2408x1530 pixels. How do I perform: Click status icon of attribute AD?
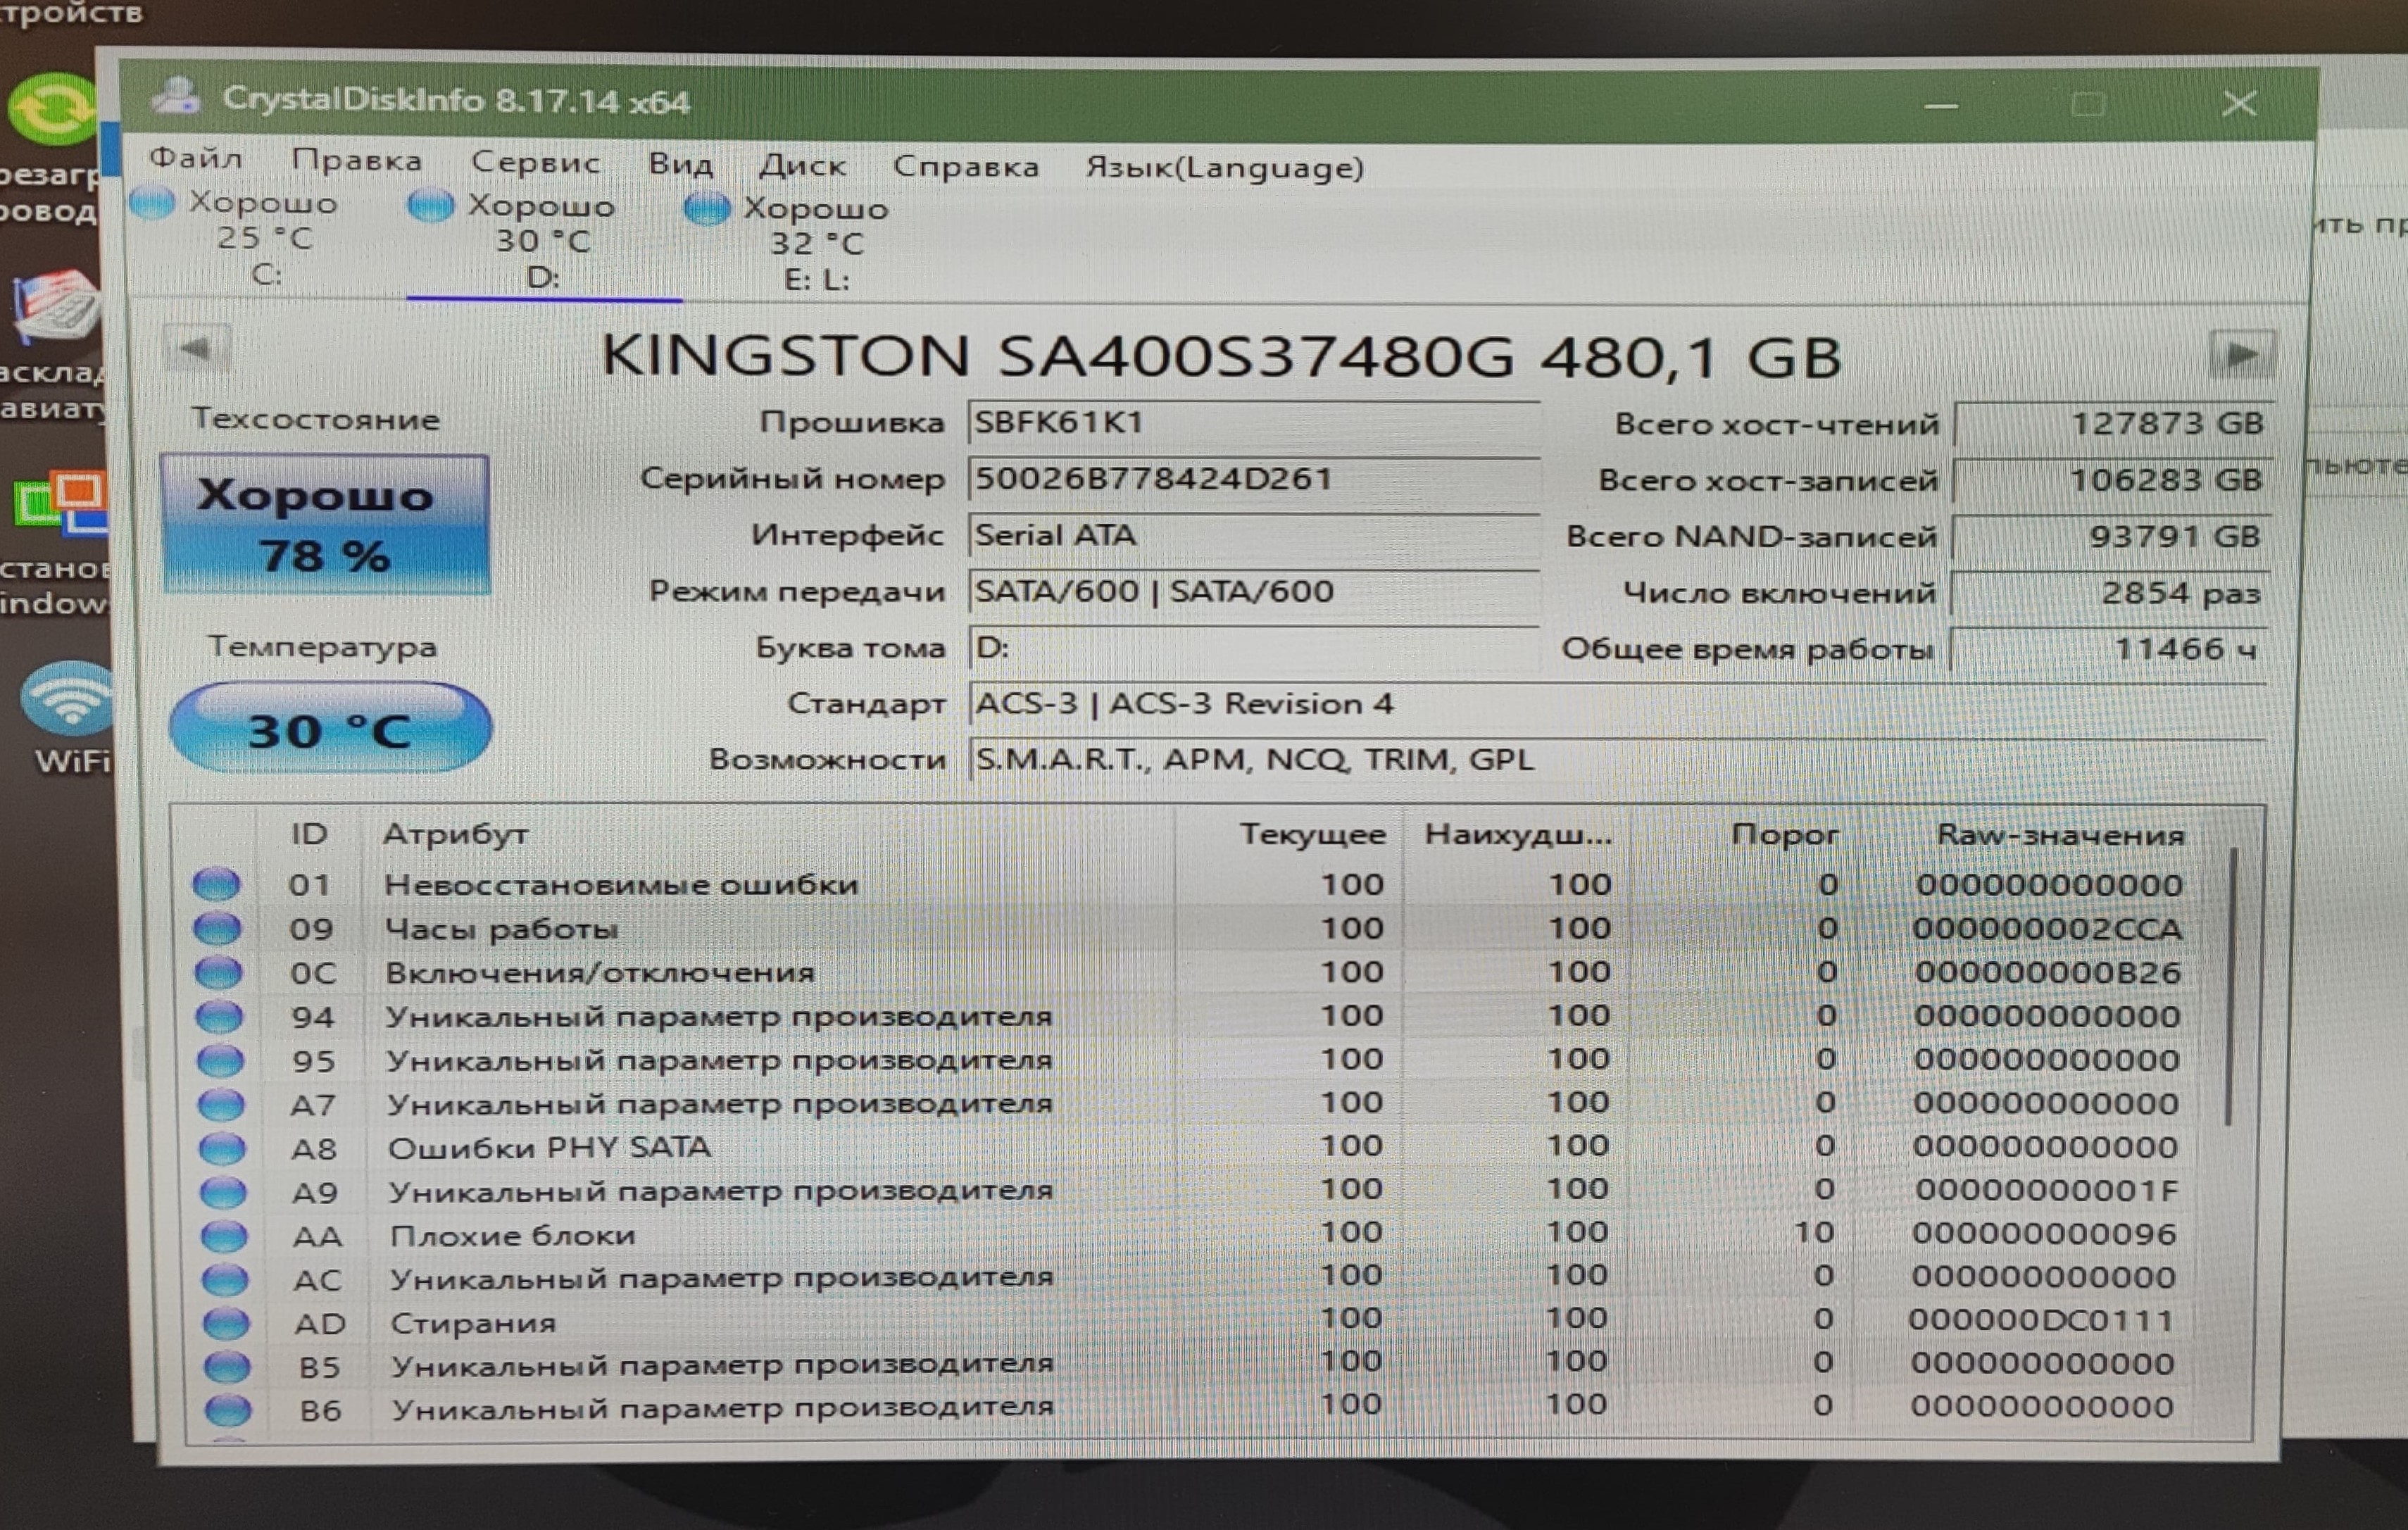(226, 1323)
